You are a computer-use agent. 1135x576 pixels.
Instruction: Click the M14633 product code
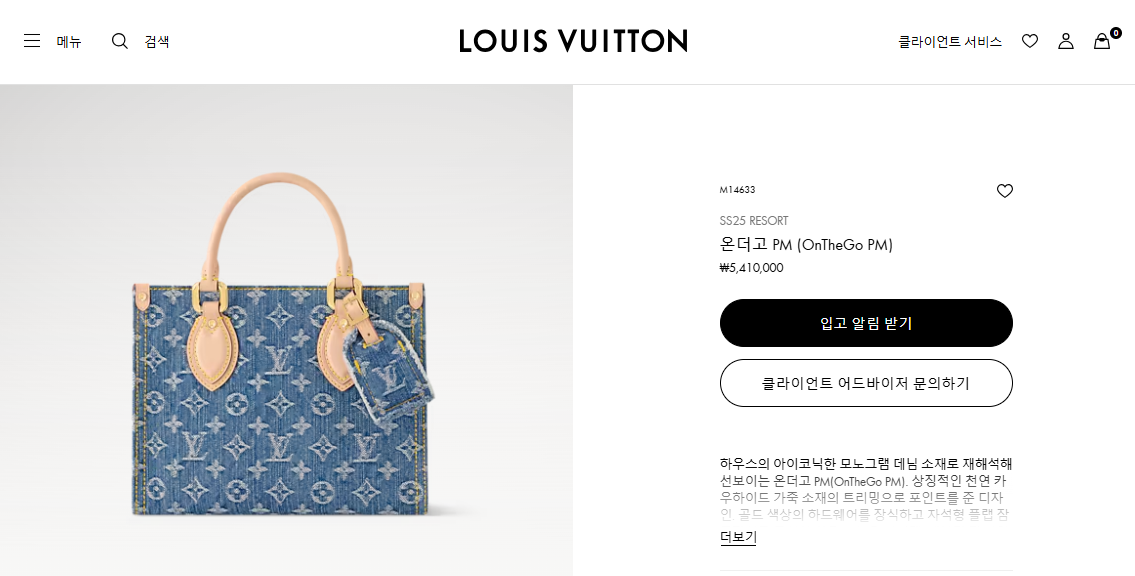(737, 190)
